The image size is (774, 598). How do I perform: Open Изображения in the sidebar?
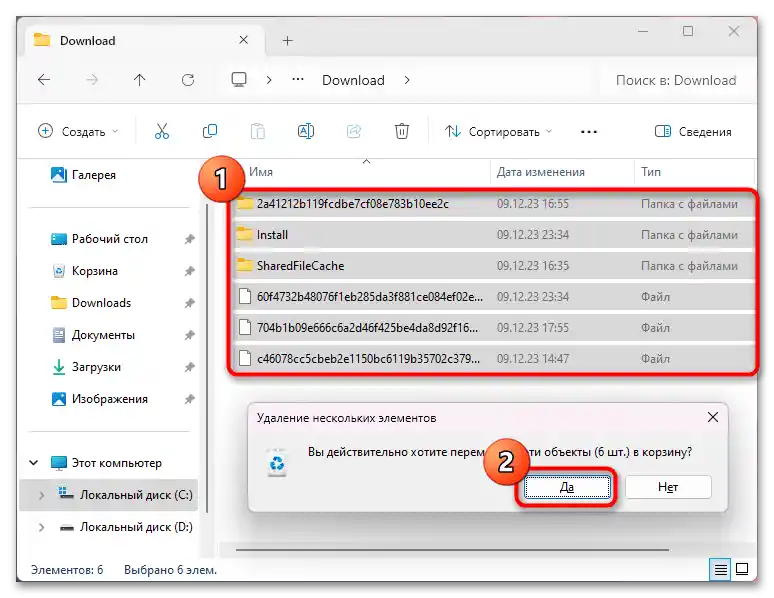[x=99, y=399]
